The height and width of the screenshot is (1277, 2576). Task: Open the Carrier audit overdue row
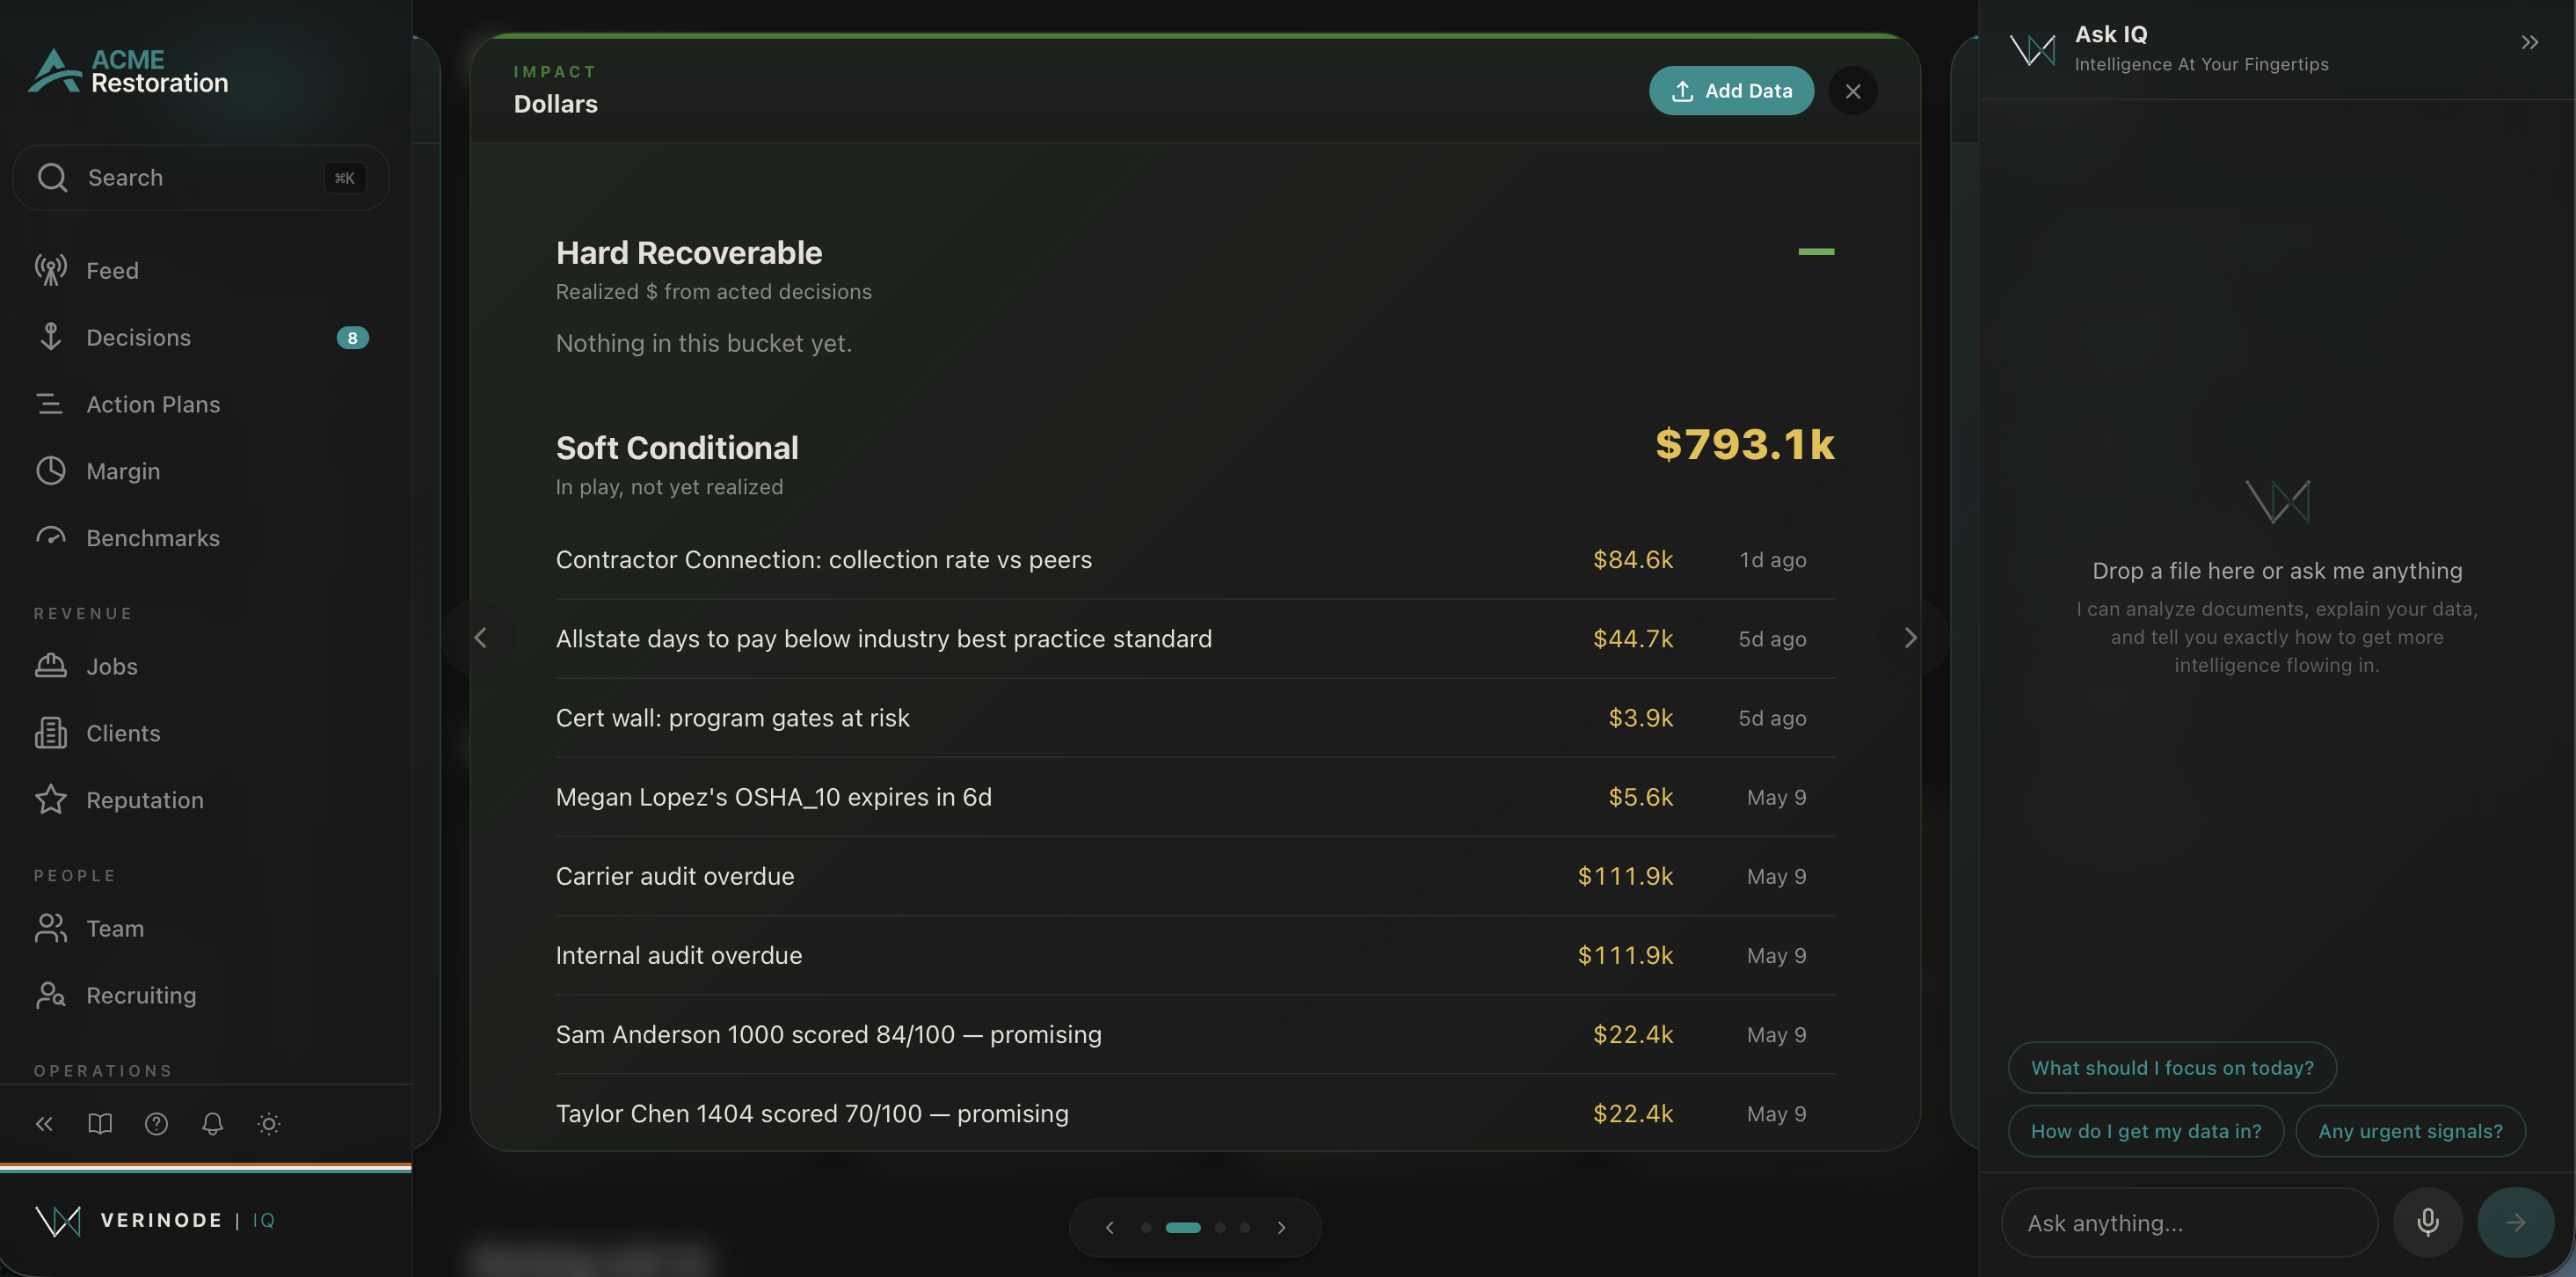(x=1195, y=876)
